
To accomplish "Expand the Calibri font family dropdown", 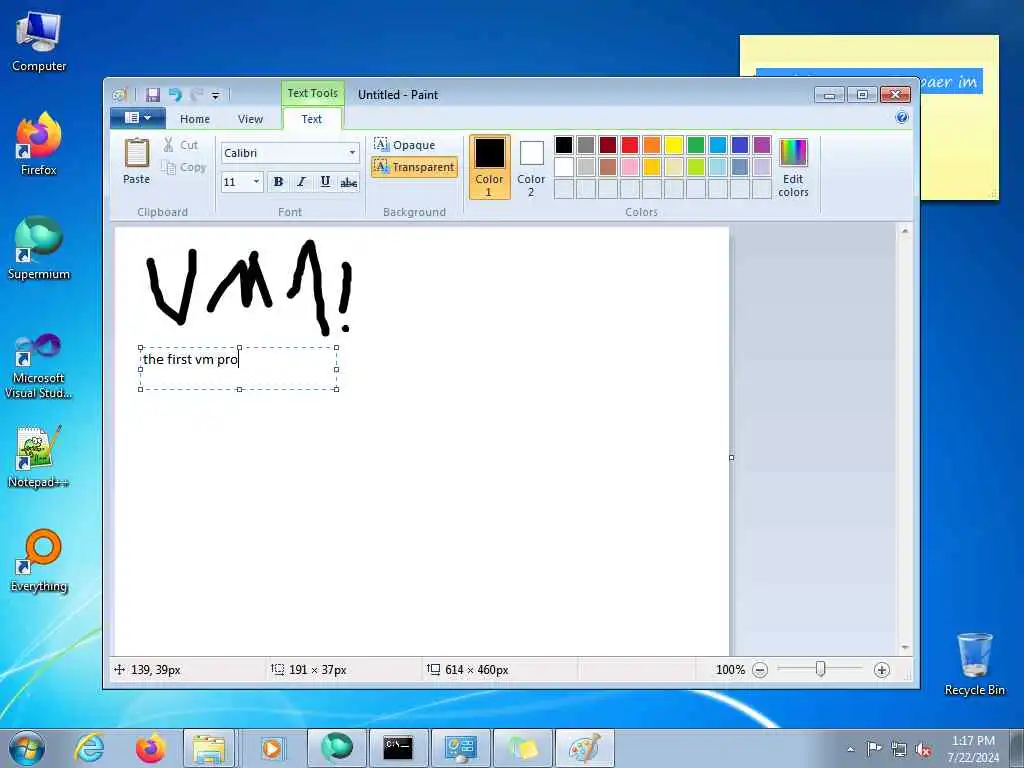I will [x=352, y=153].
